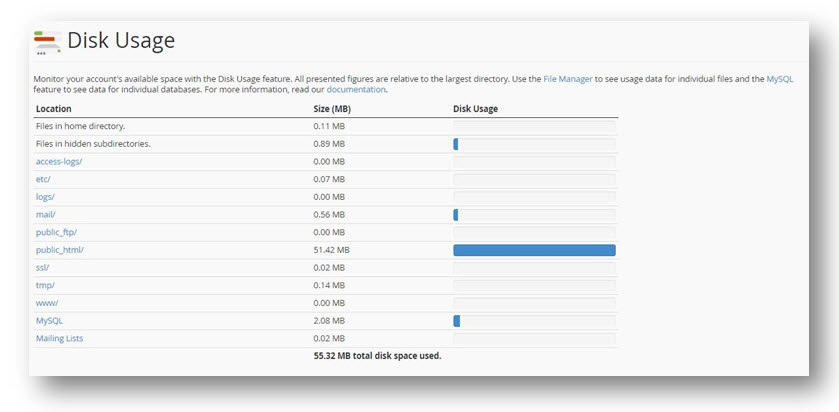The image size is (839, 412).
Task: Click the hidden subdirectories usage bar
Action: [x=534, y=144]
